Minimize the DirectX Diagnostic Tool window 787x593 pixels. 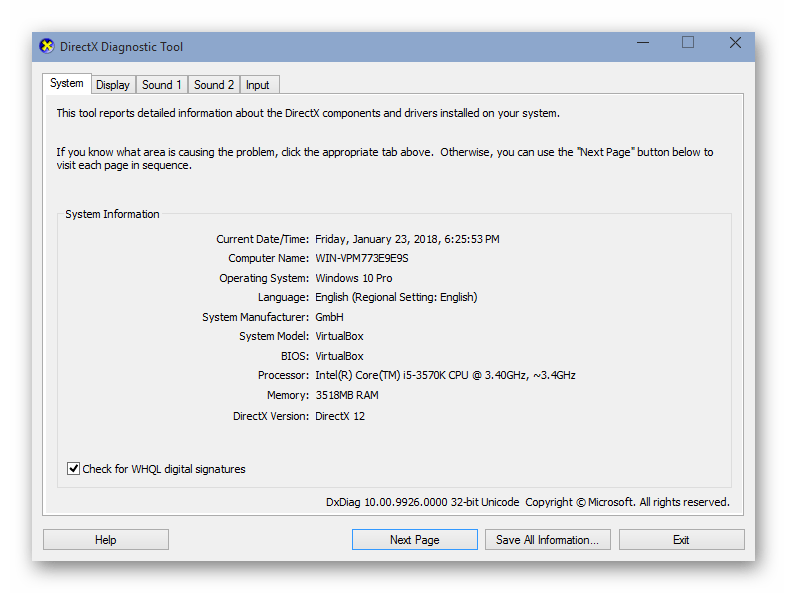click(x=643, y=43)
